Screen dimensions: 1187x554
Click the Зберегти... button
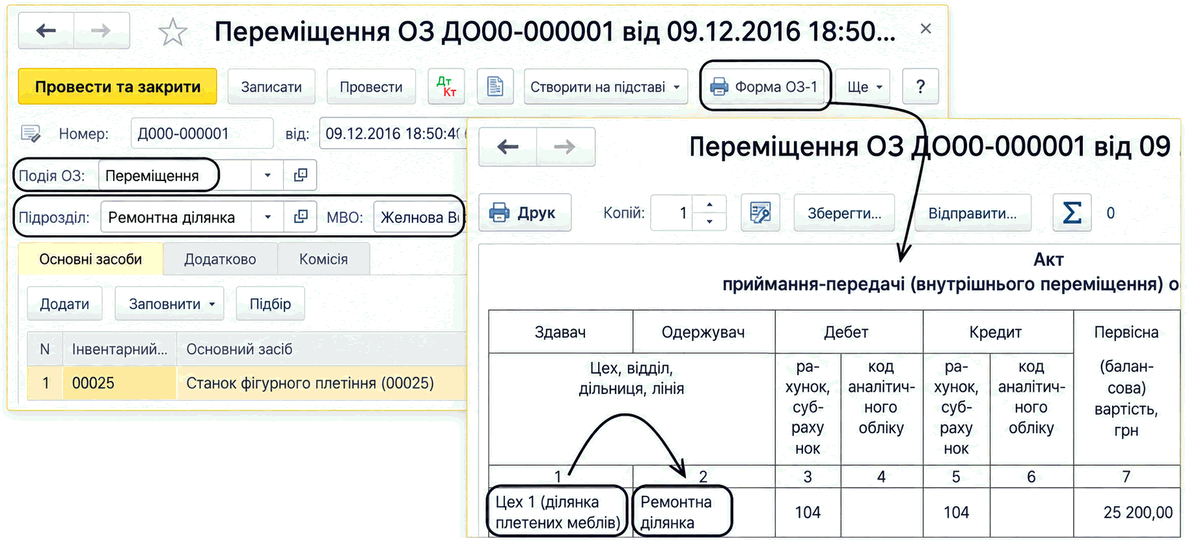tap(845, 213)
